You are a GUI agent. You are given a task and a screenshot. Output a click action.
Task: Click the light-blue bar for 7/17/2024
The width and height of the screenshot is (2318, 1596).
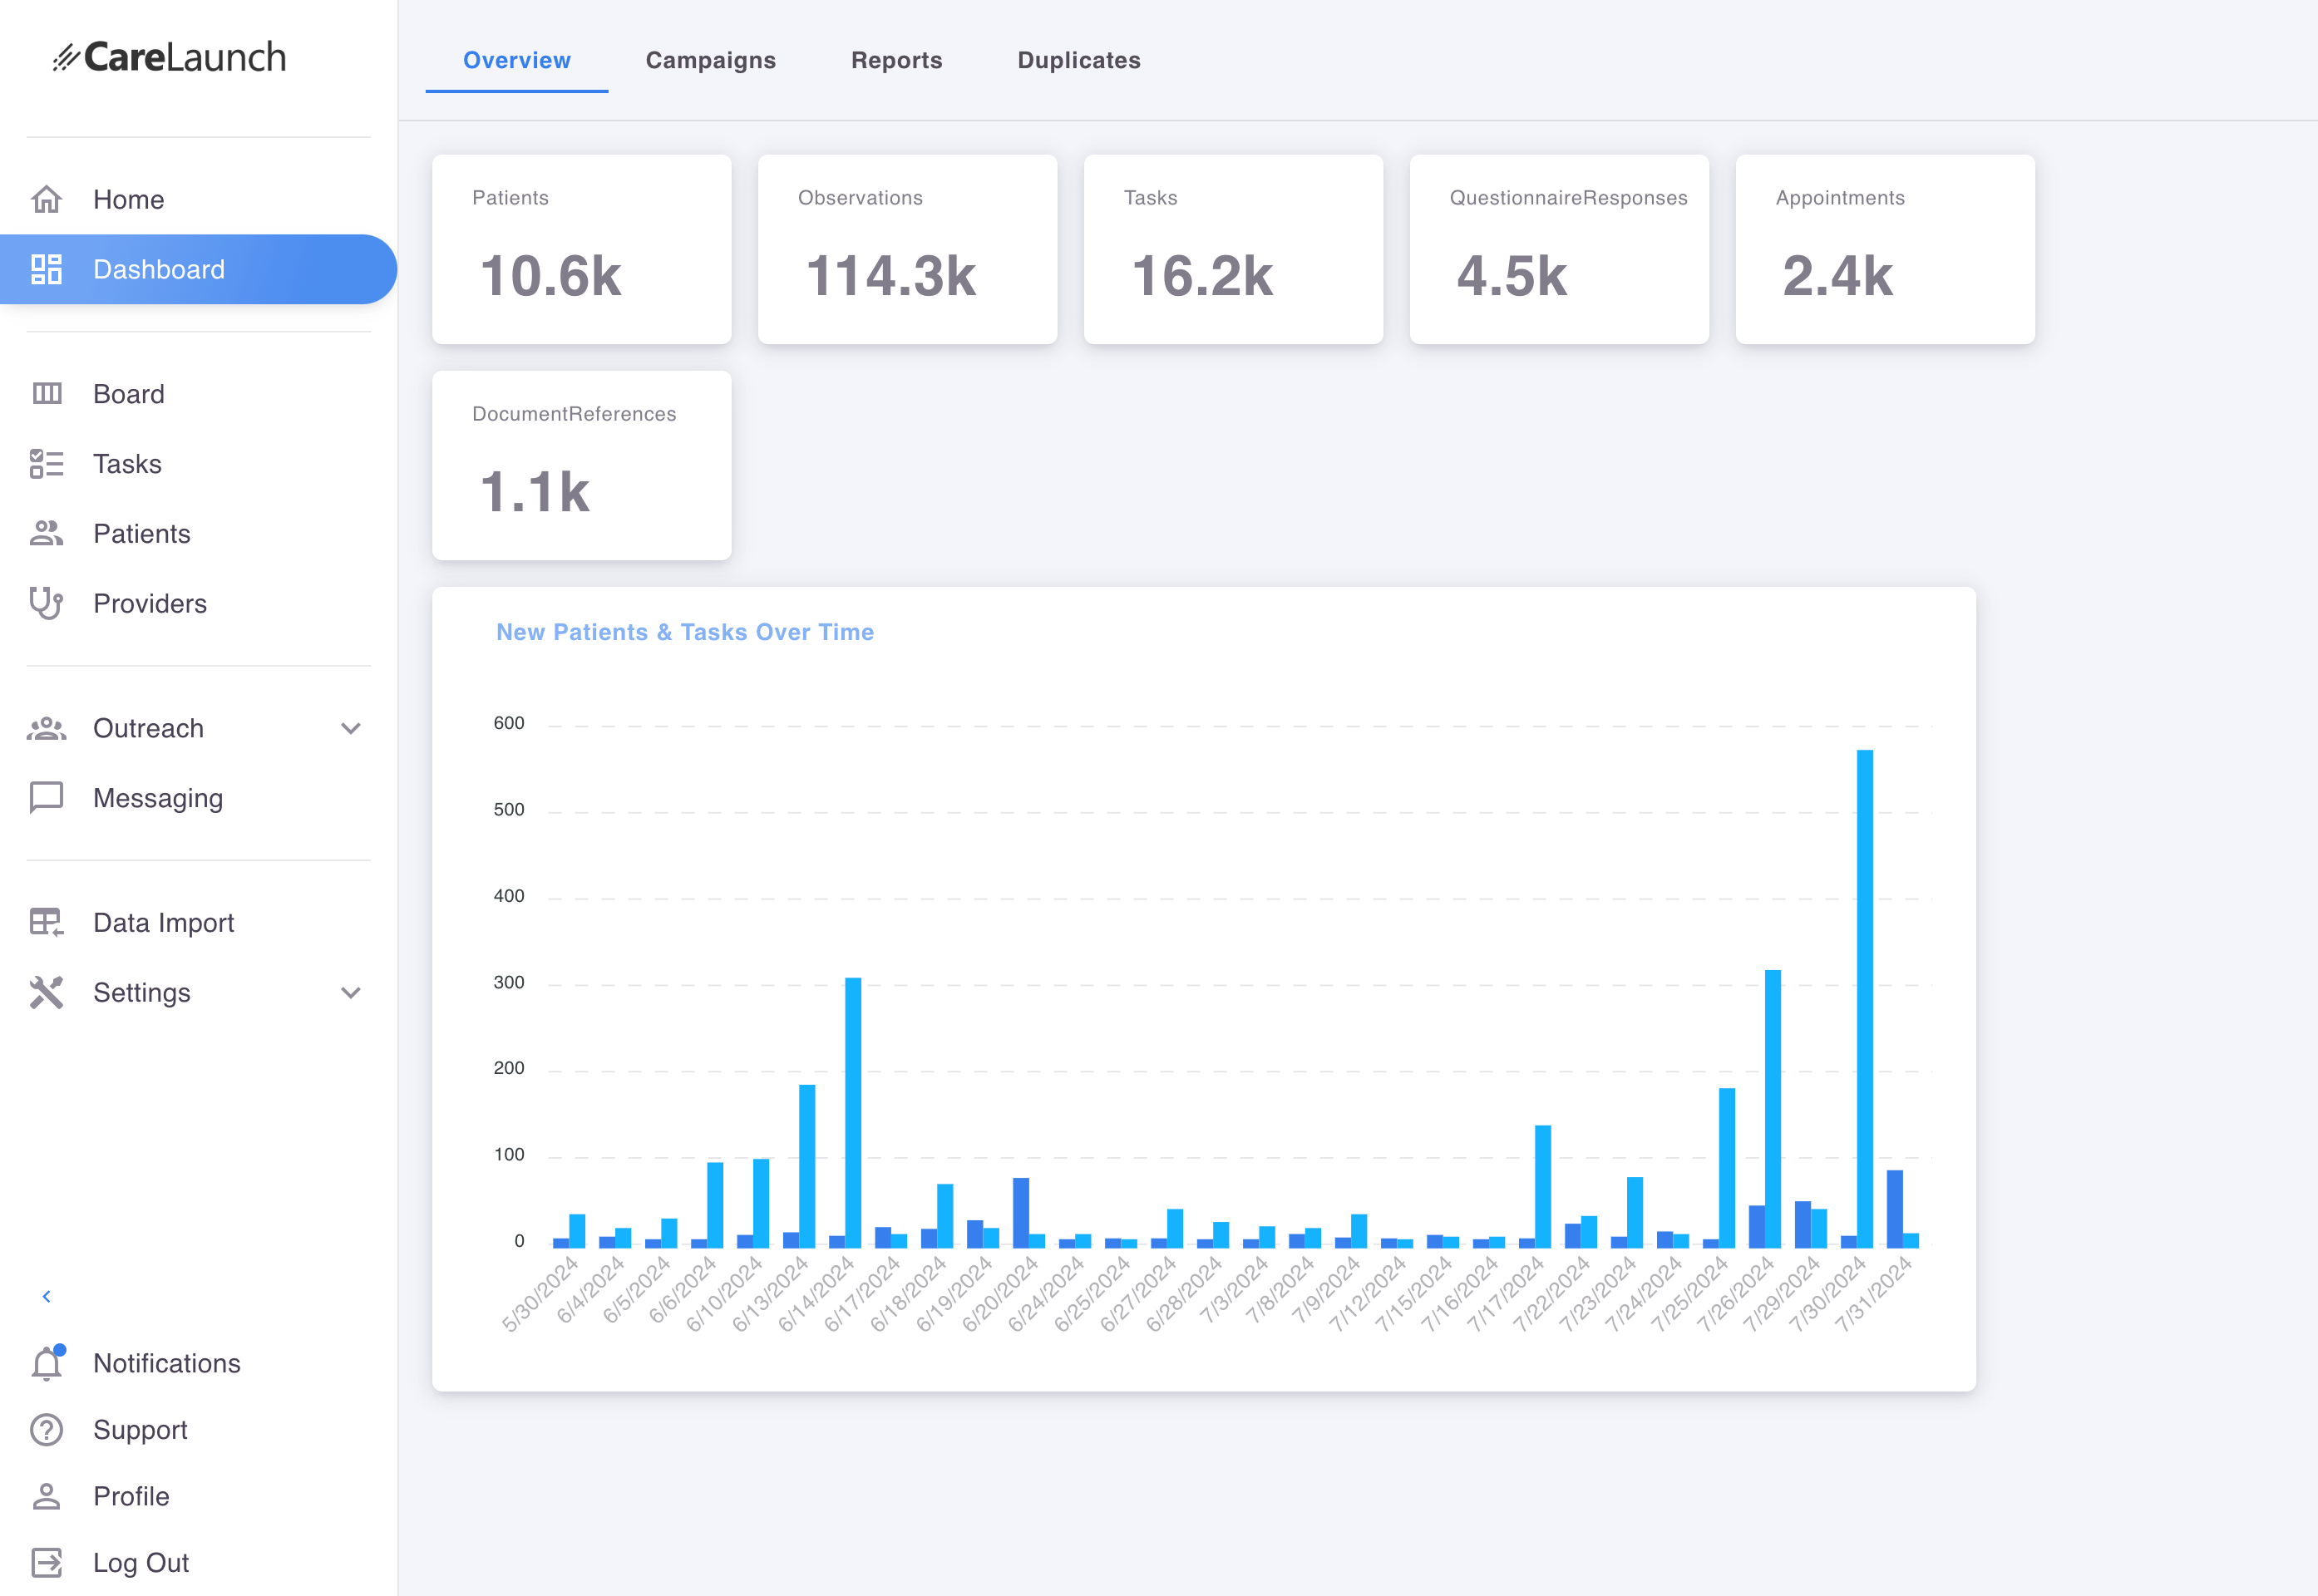[x=1543, y=1186]
